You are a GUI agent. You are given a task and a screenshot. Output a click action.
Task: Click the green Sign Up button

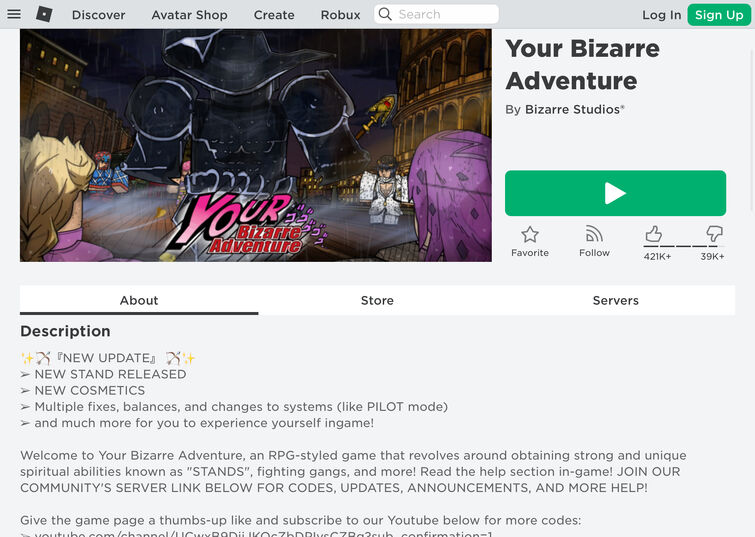(719, 15)
